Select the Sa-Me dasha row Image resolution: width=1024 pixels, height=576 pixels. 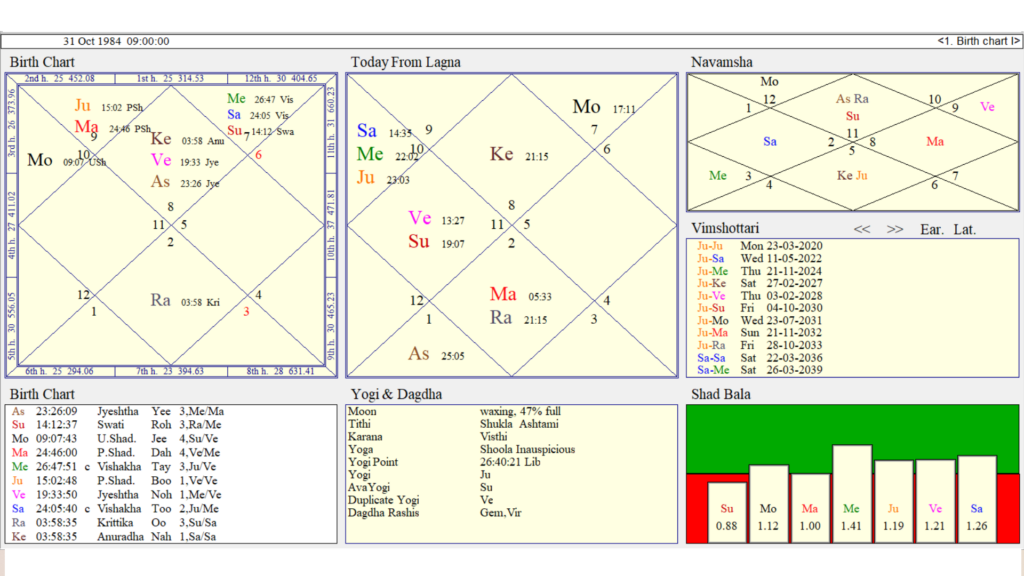pyautogui.click(x=760, y=370)
